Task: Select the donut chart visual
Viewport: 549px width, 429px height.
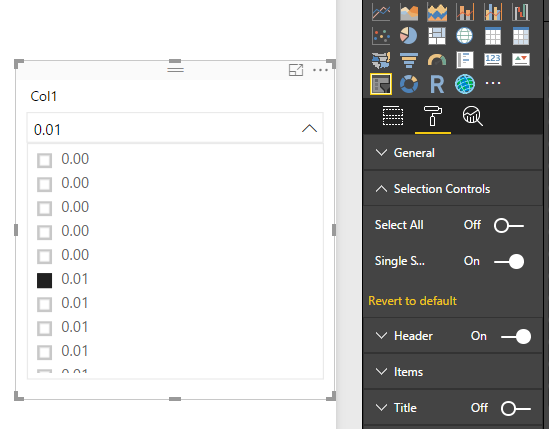Action: coord(409,84)
